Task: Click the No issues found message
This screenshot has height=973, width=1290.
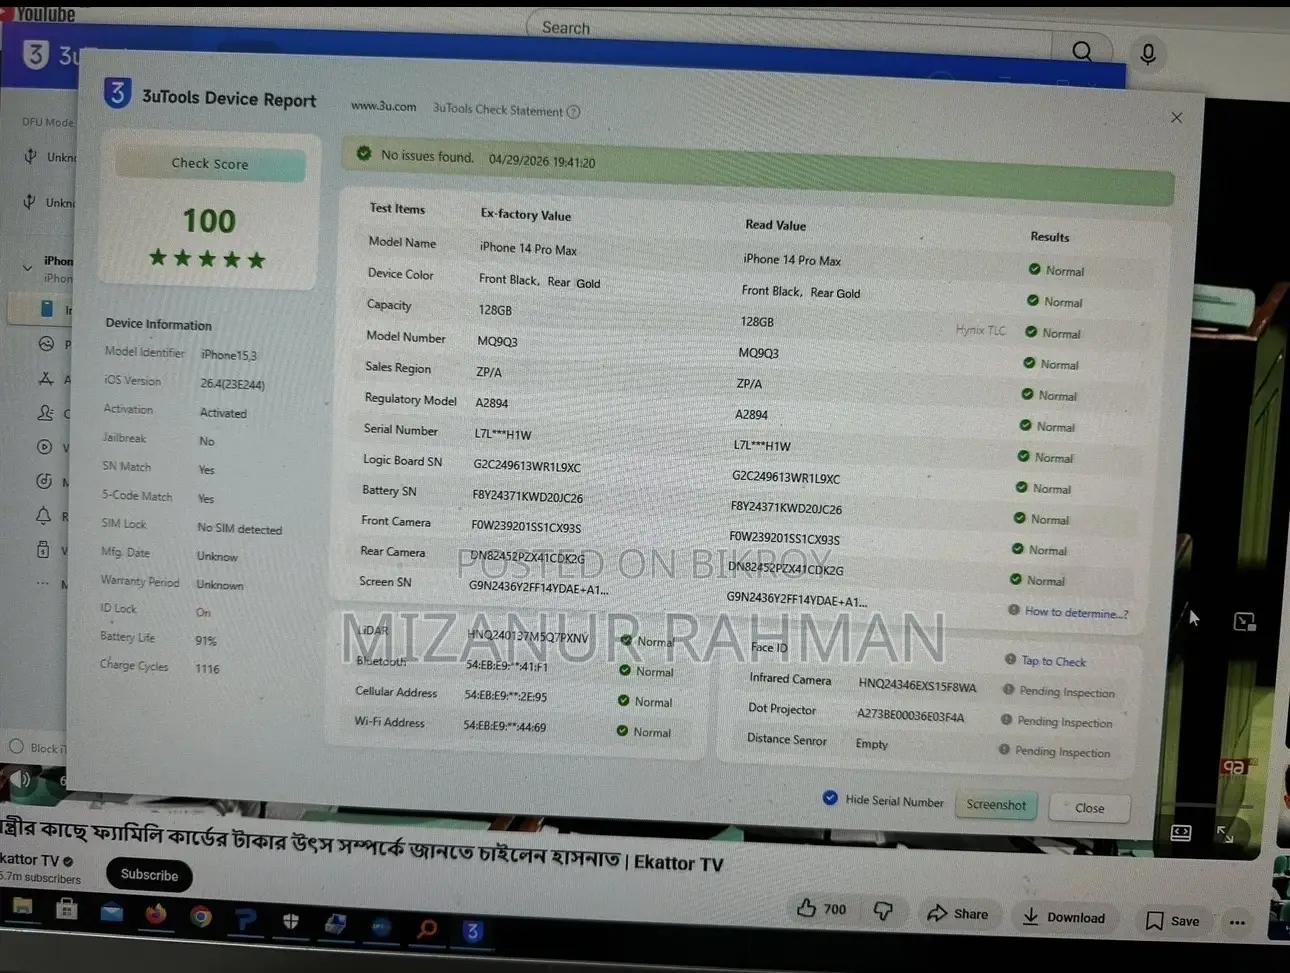Action: 427,156
